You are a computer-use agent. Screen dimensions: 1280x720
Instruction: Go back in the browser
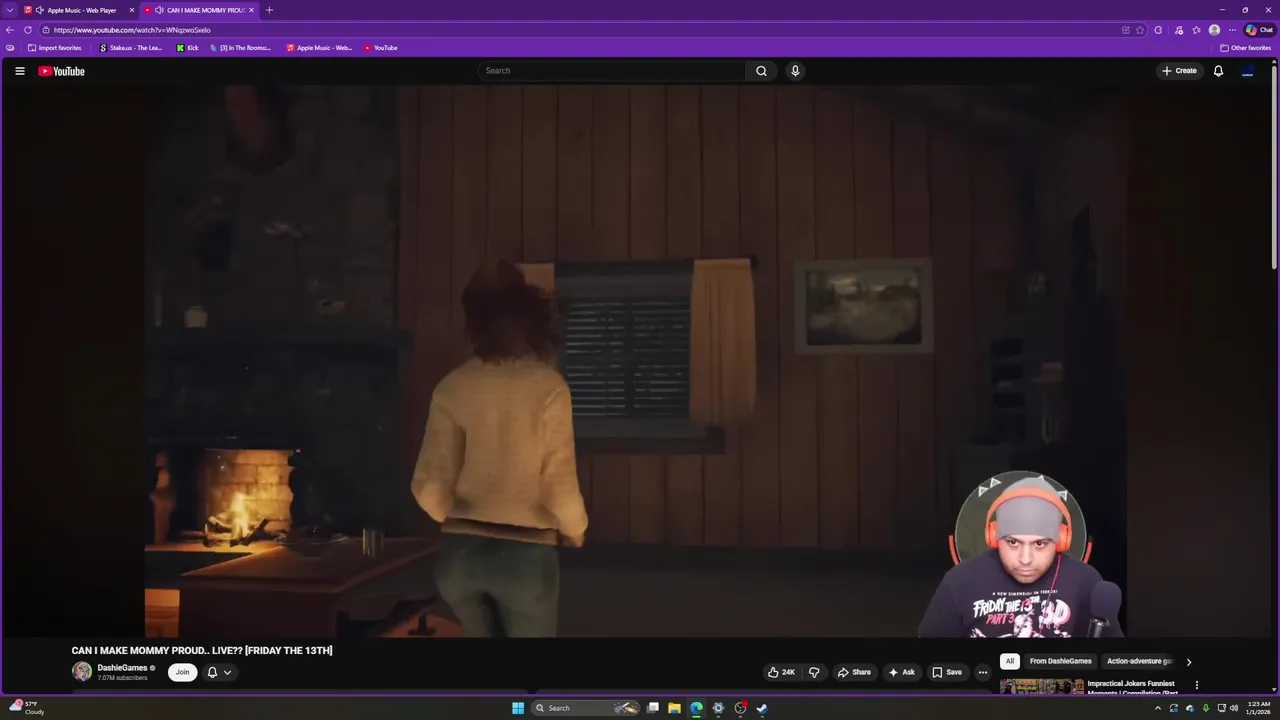point(10,30)
